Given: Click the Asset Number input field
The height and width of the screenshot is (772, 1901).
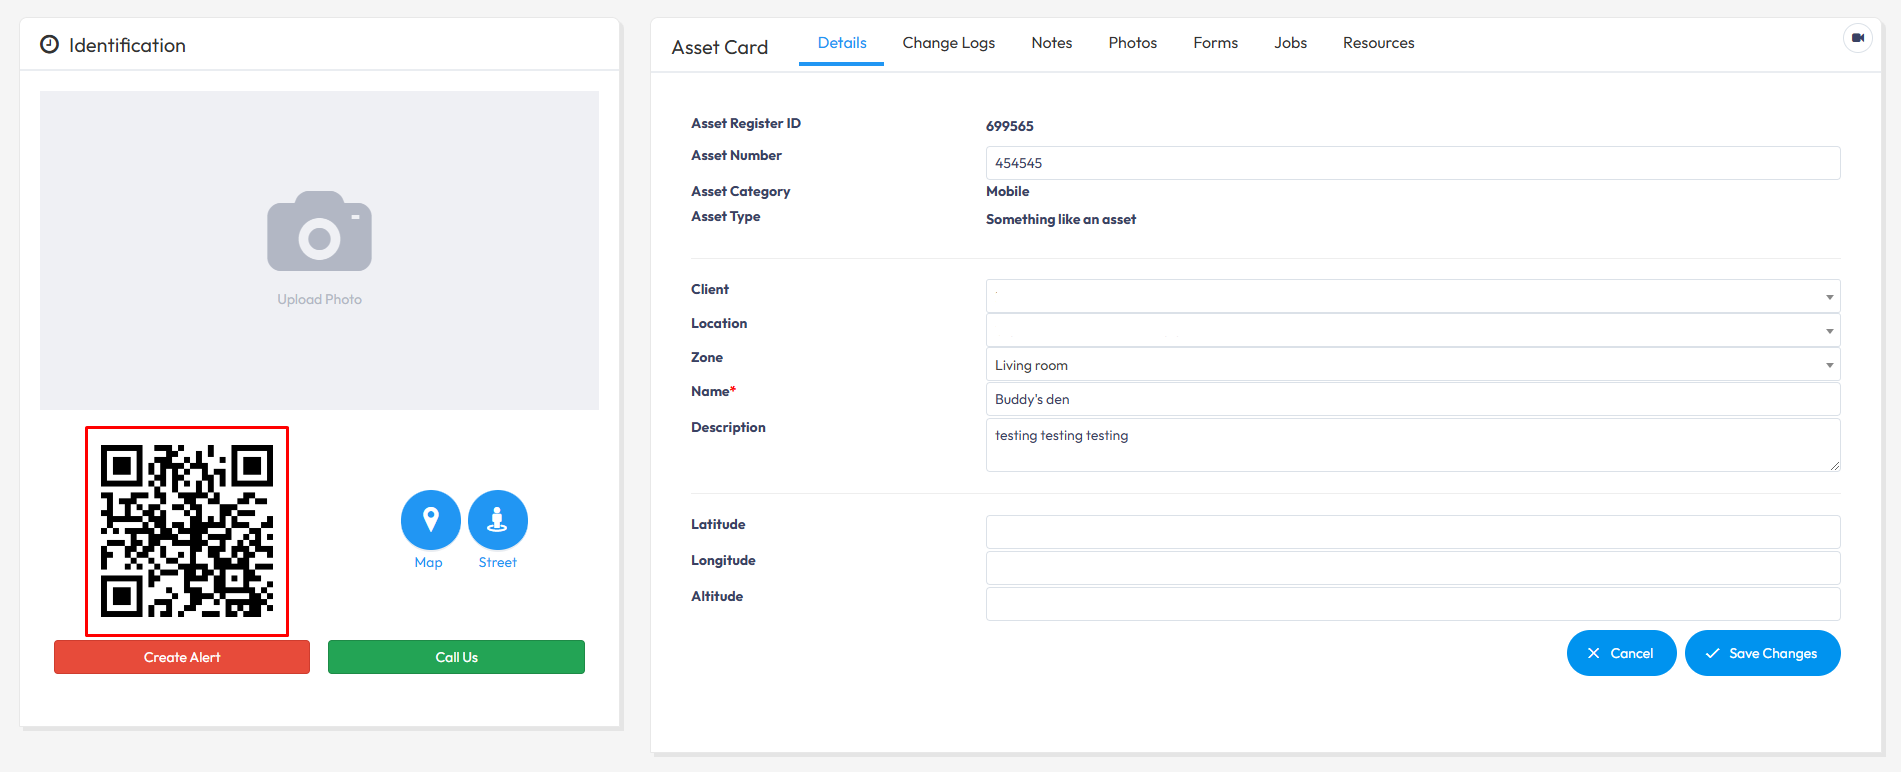Looking at the screenshot, I should (1413, 163).
